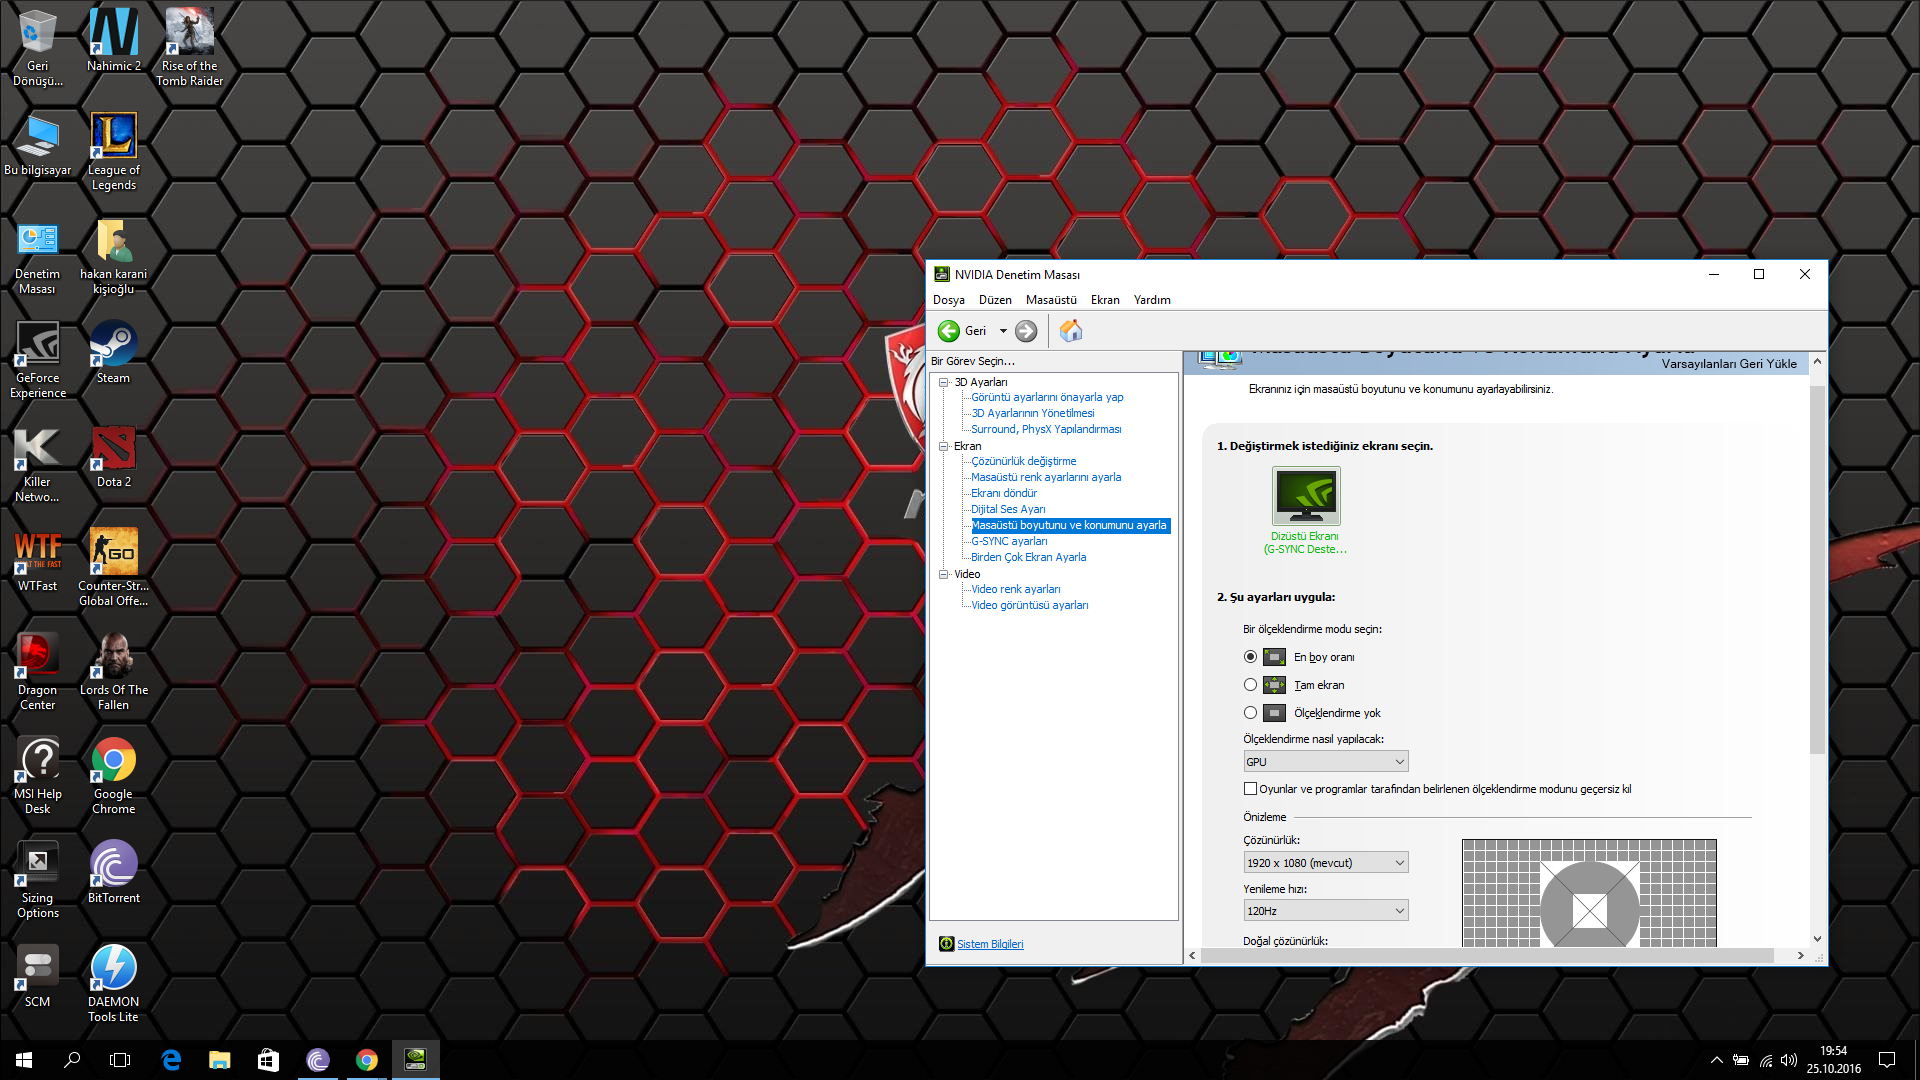Open Video renk ayarları page
Image resolution: width=1920 pixels, height=1080 pixels.
click(1016, 589)
